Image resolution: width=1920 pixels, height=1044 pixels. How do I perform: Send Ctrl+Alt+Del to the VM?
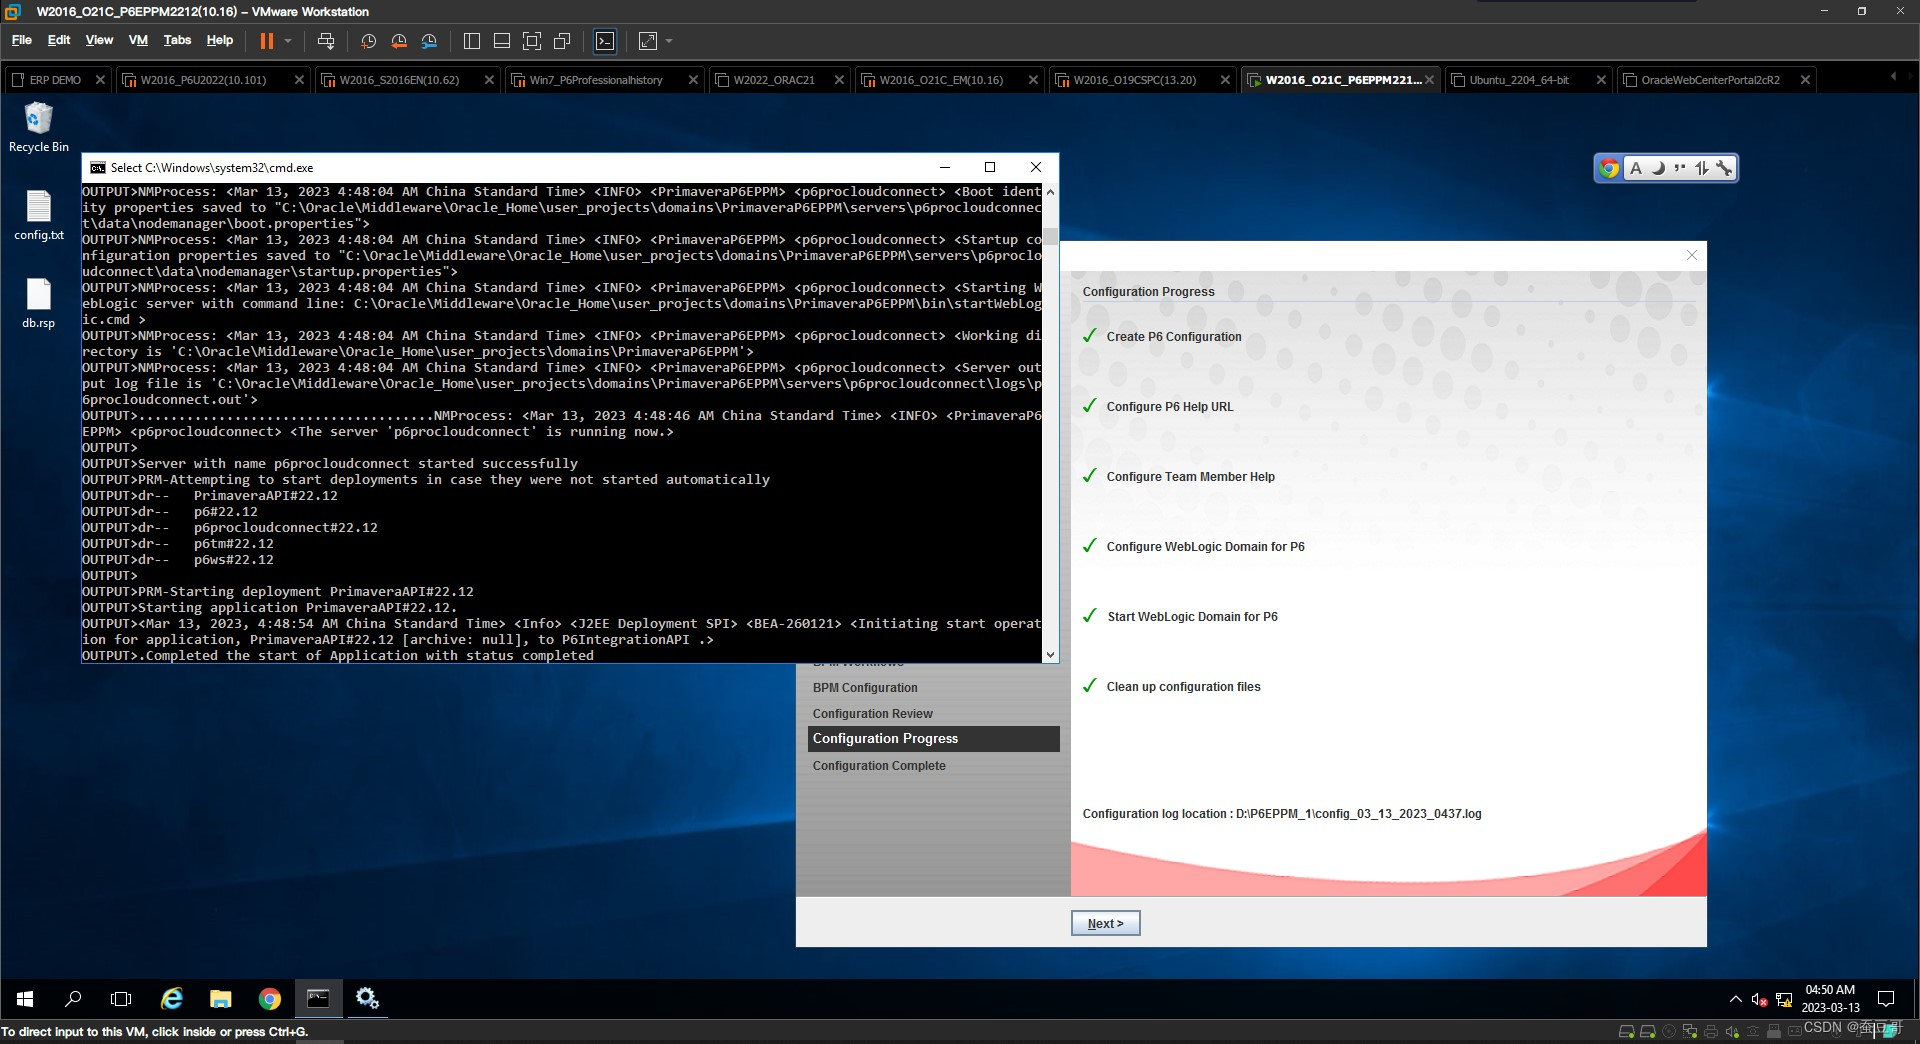(x=326, y=41)
